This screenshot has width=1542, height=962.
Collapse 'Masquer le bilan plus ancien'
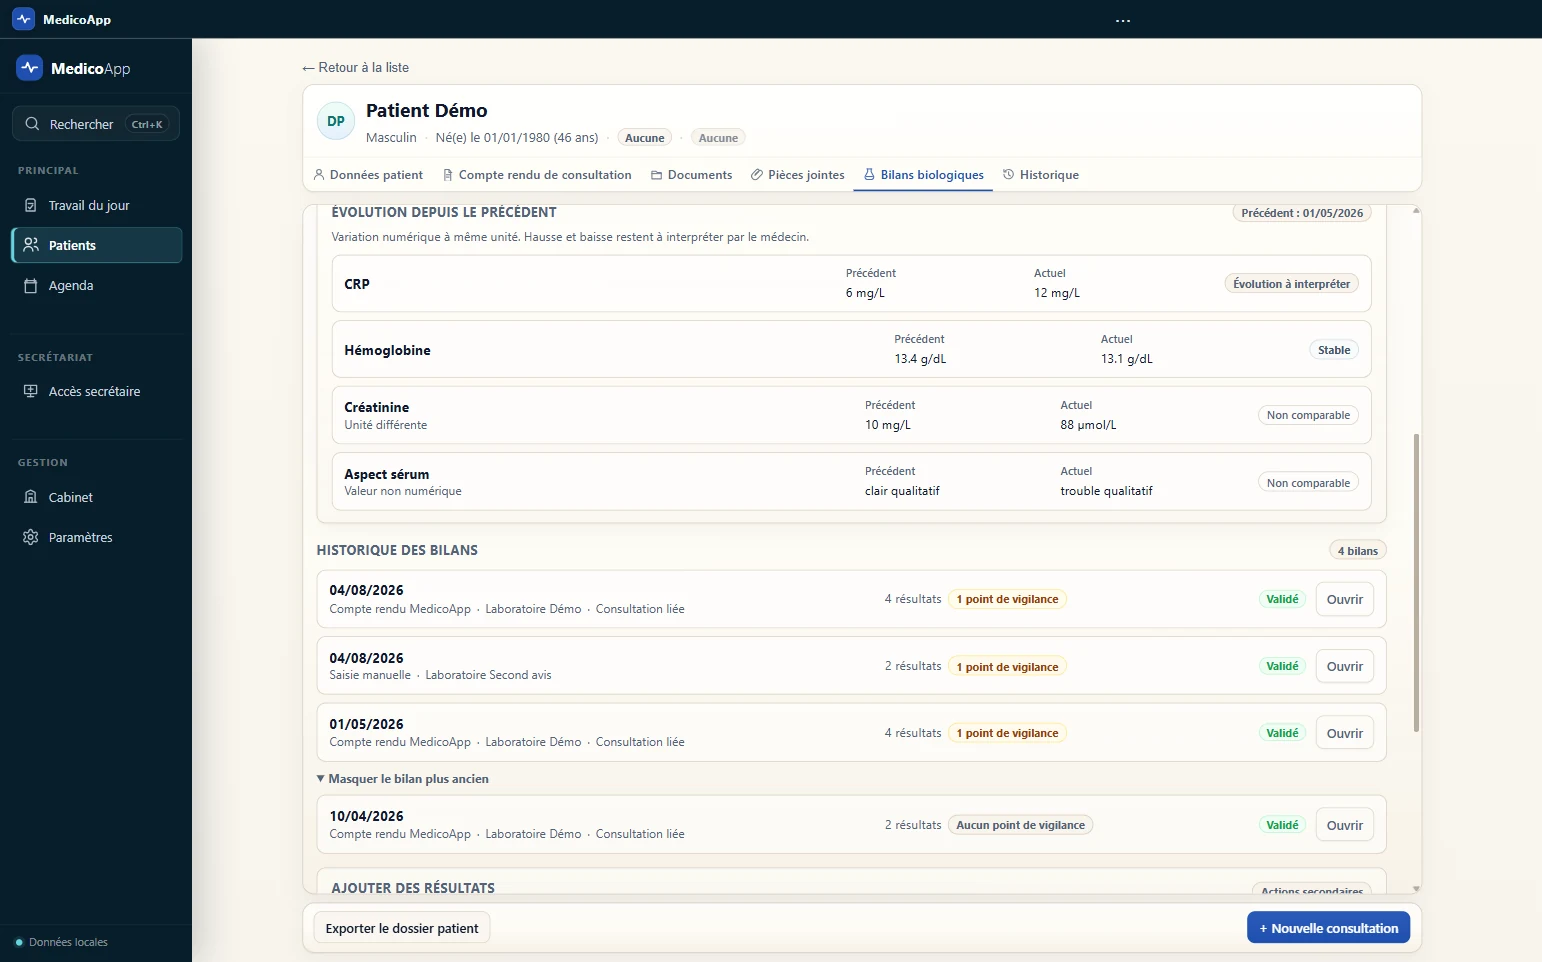[x=403, y=779]
